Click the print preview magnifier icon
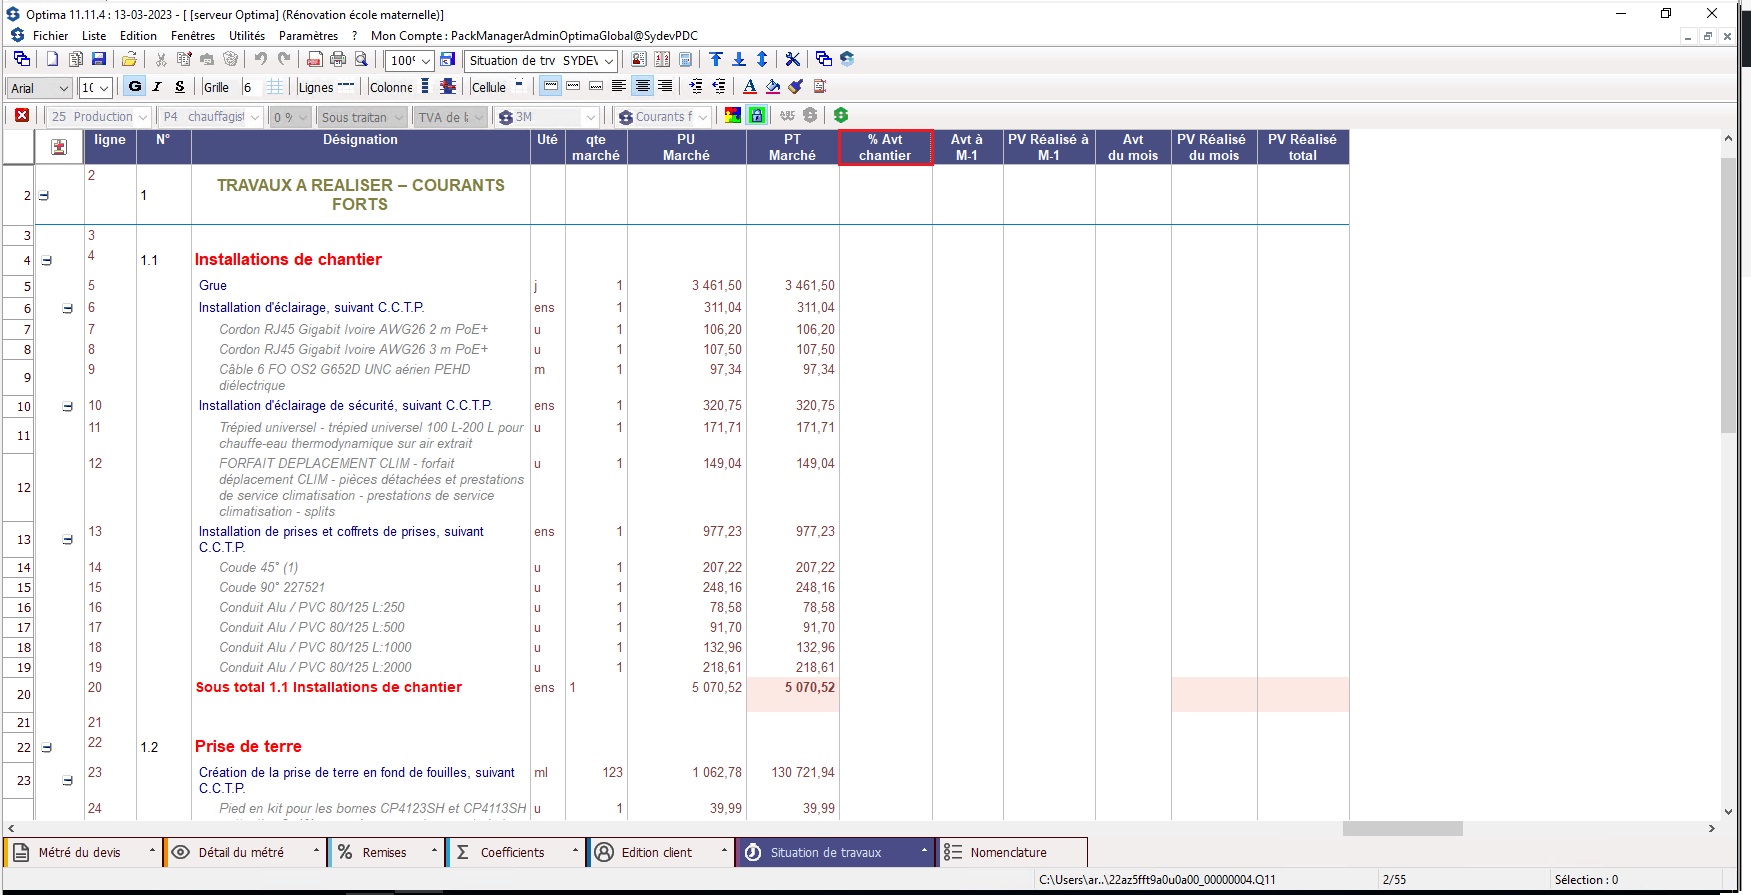This screenshot has width=1751, height=895. [x=361, y=60]
